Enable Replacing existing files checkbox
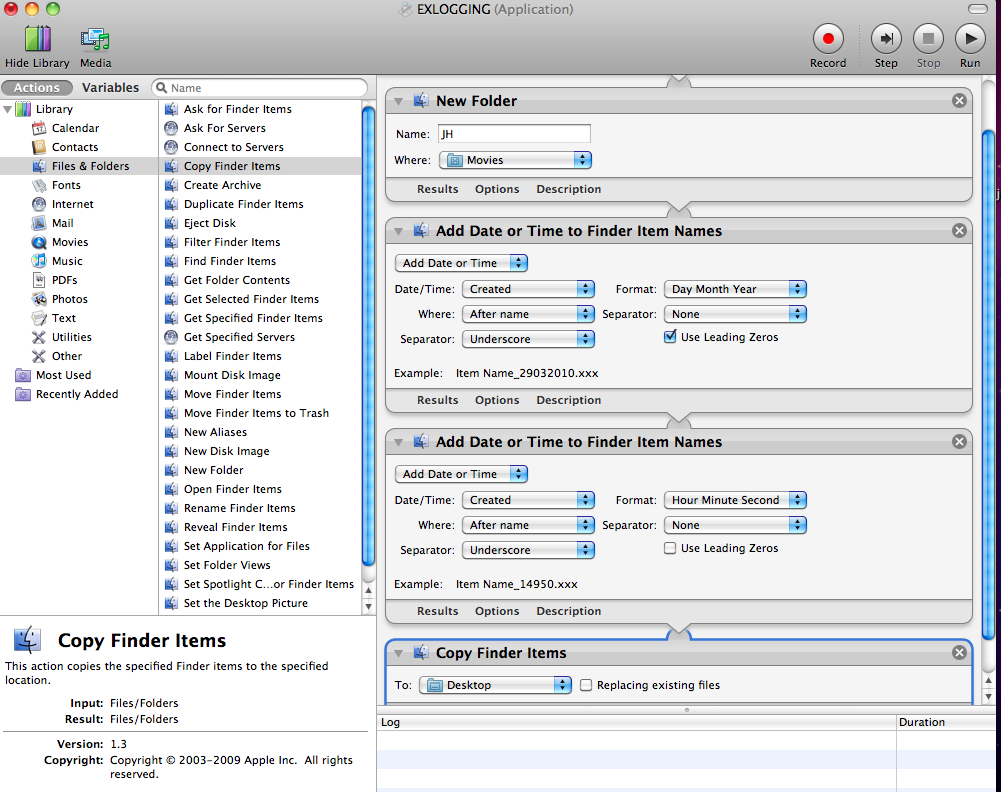The width and height of the screenshot is (1001, 792). [x=585, y=685]
